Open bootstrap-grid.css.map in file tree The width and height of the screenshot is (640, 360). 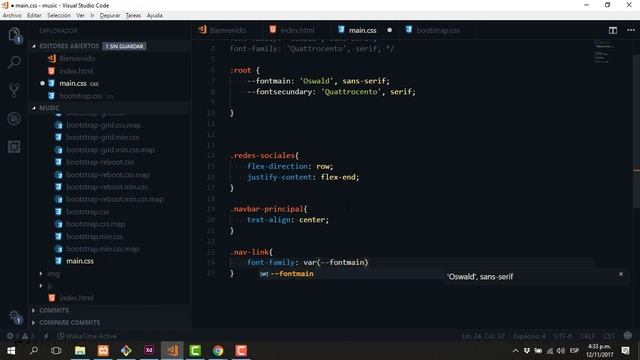(104, 125)
